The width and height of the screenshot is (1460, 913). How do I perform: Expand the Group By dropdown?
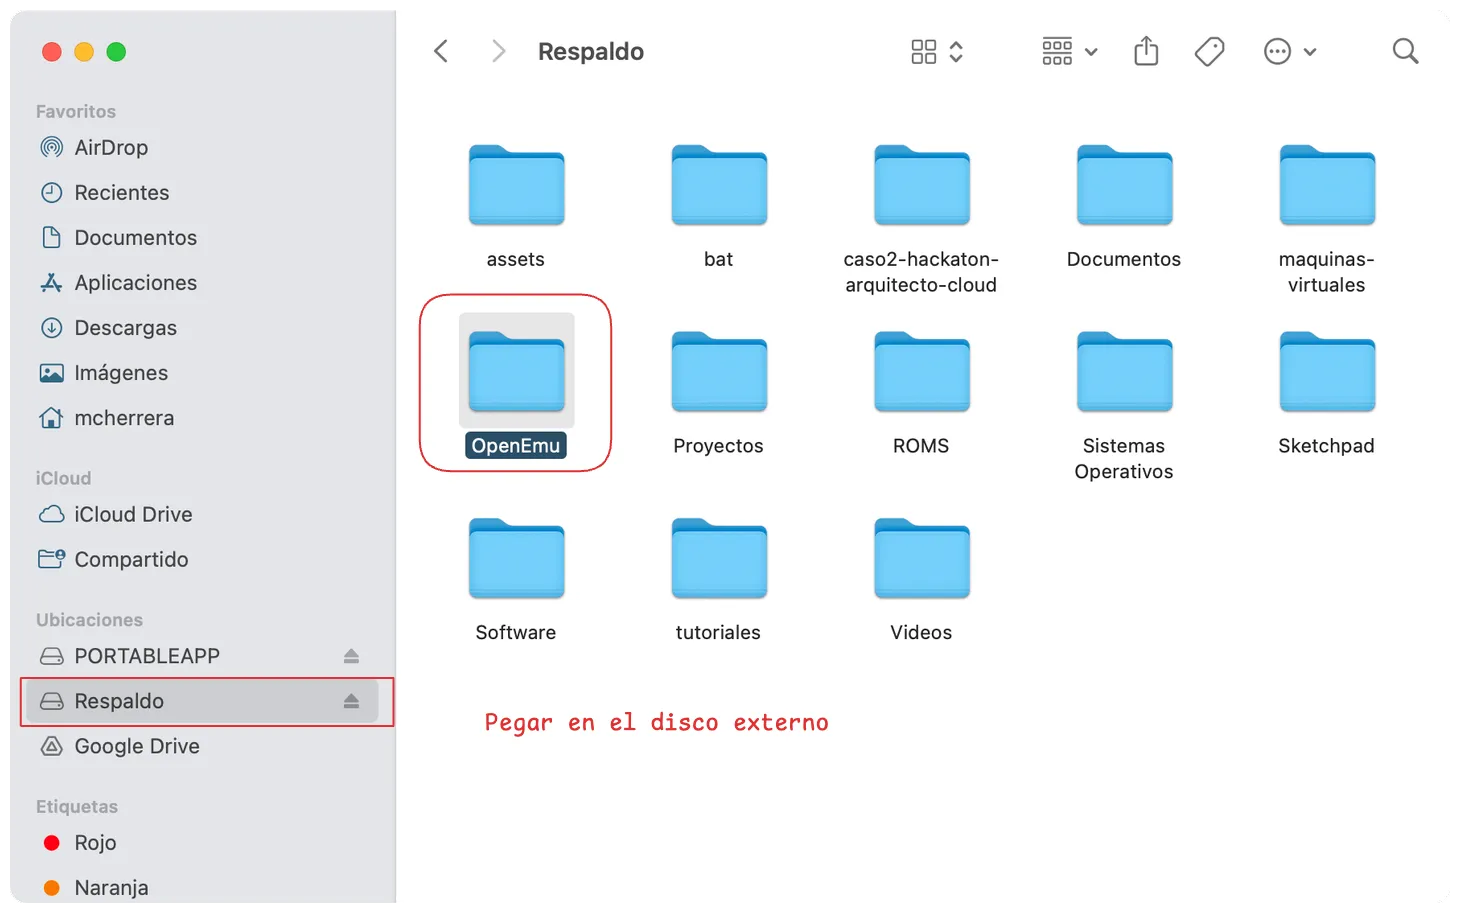pyautogui.click(x=1069, y=52)
